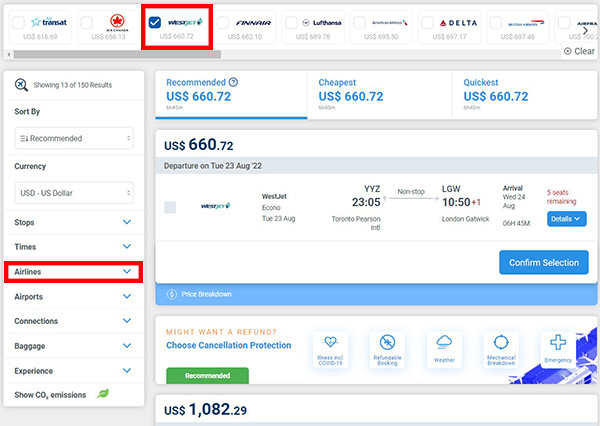Click the Price Breakdown dollar icon
This screenshot has width=600, height=426.
click(x=171, y=294)
